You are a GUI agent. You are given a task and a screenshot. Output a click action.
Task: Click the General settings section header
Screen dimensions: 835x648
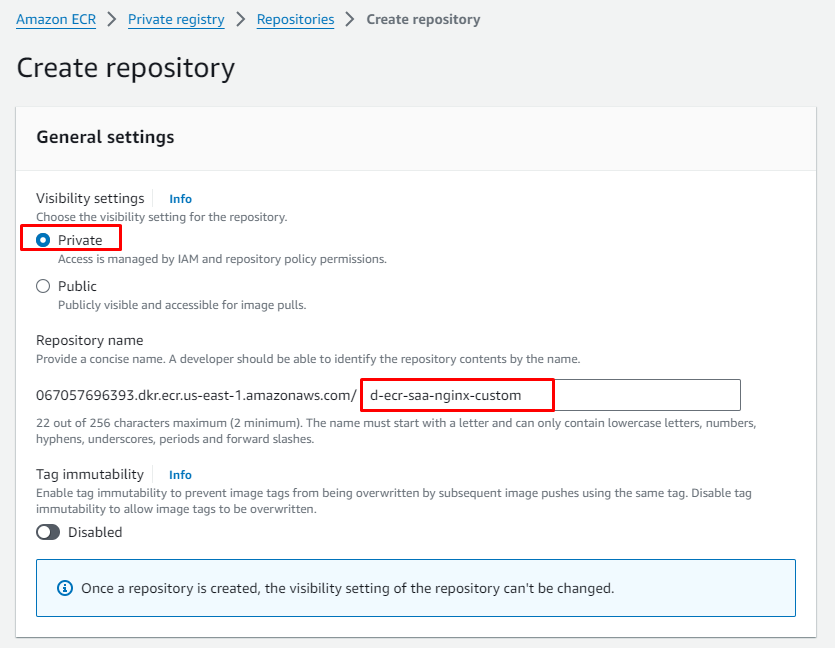coord(105,137)
